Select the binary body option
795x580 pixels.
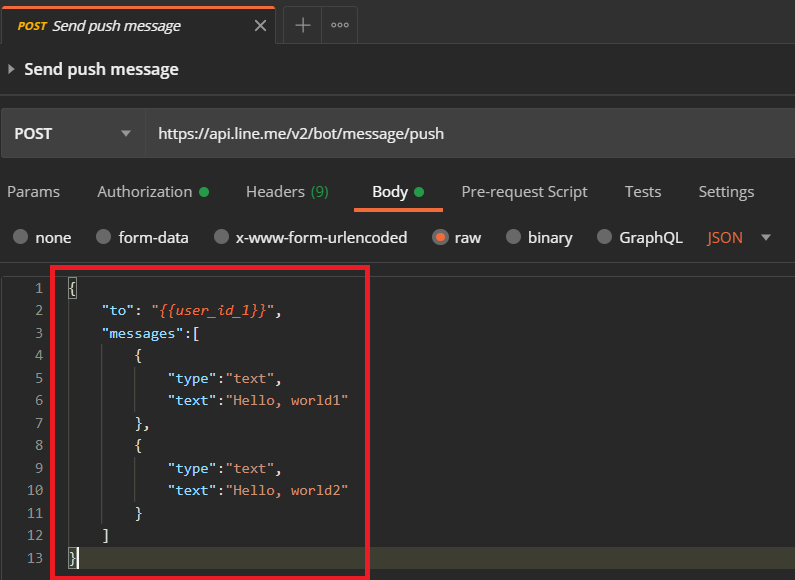tap(539, 237)
